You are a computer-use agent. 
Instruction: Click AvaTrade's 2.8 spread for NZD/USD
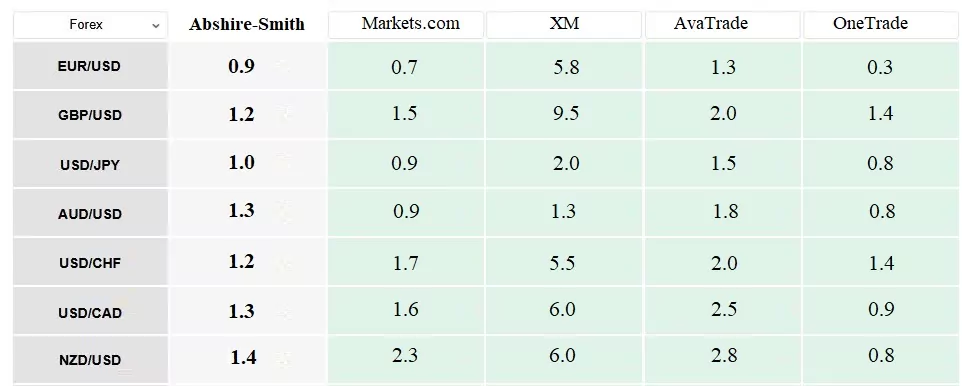click(x=724, y=355)
